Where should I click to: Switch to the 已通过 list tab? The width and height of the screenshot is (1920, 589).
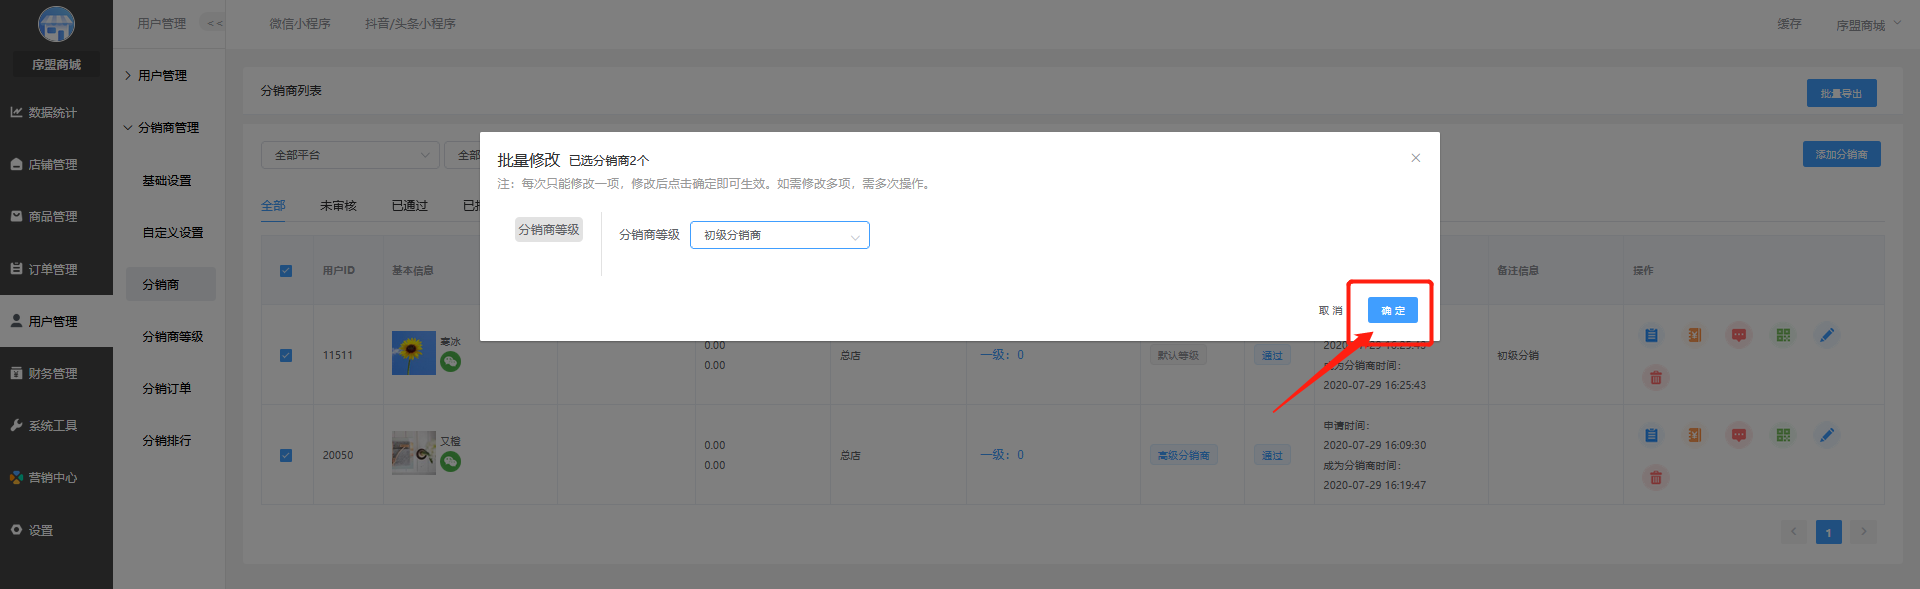[x=410, y=205]
